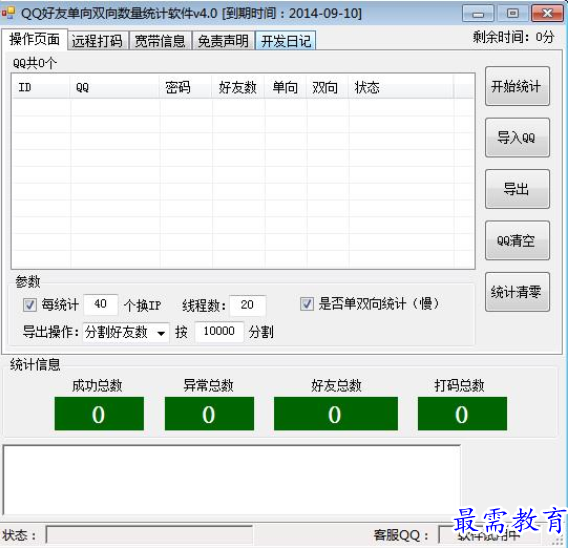Viewport: 575px width, 552px height.
Task: Click the application icon in title bar
Action: point(8,12)
